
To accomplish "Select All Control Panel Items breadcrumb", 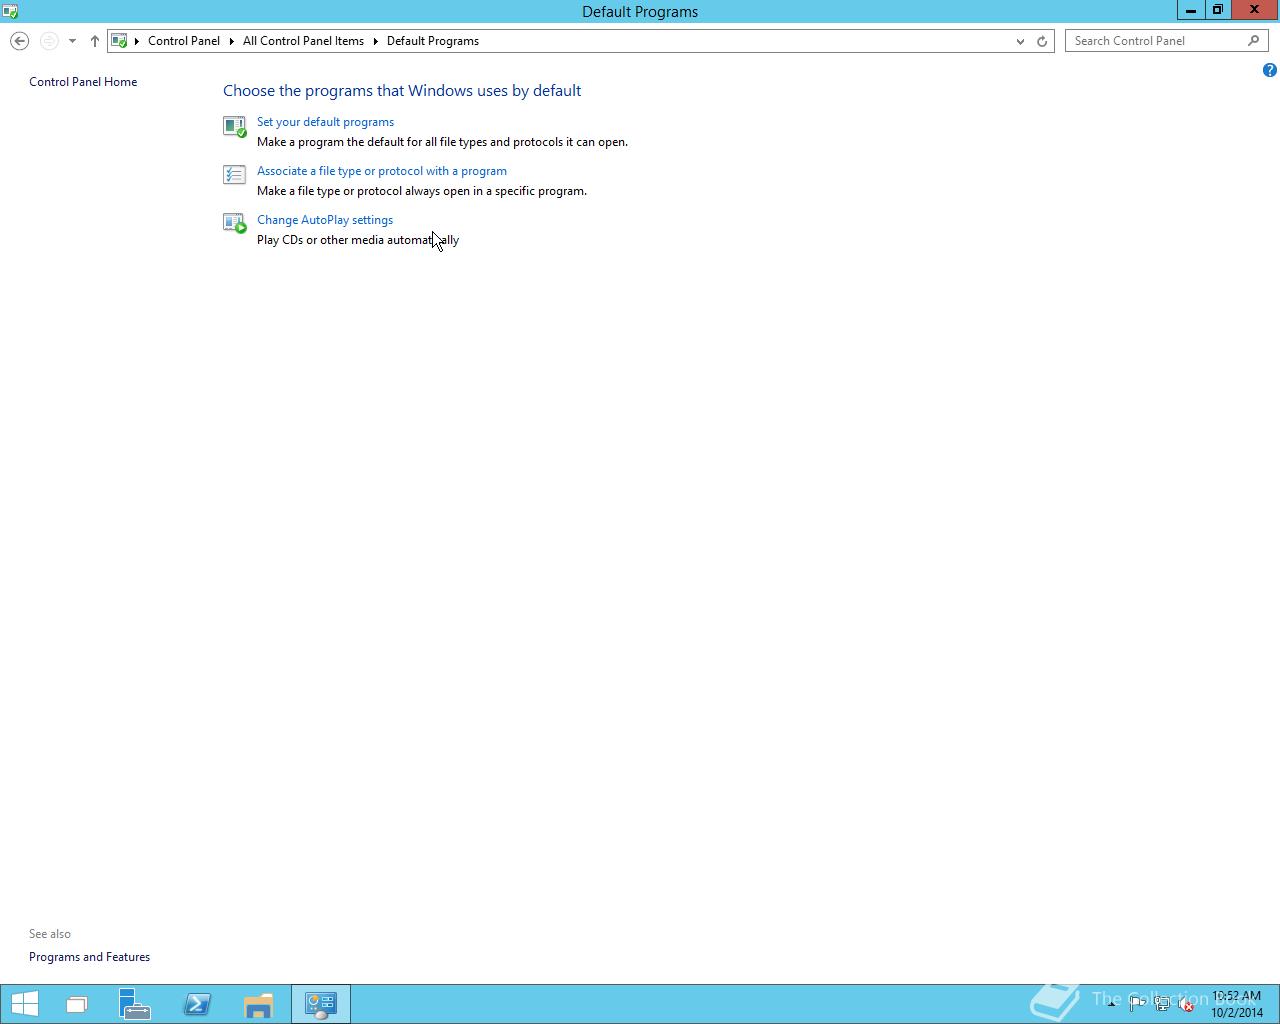I will point(303,41).
